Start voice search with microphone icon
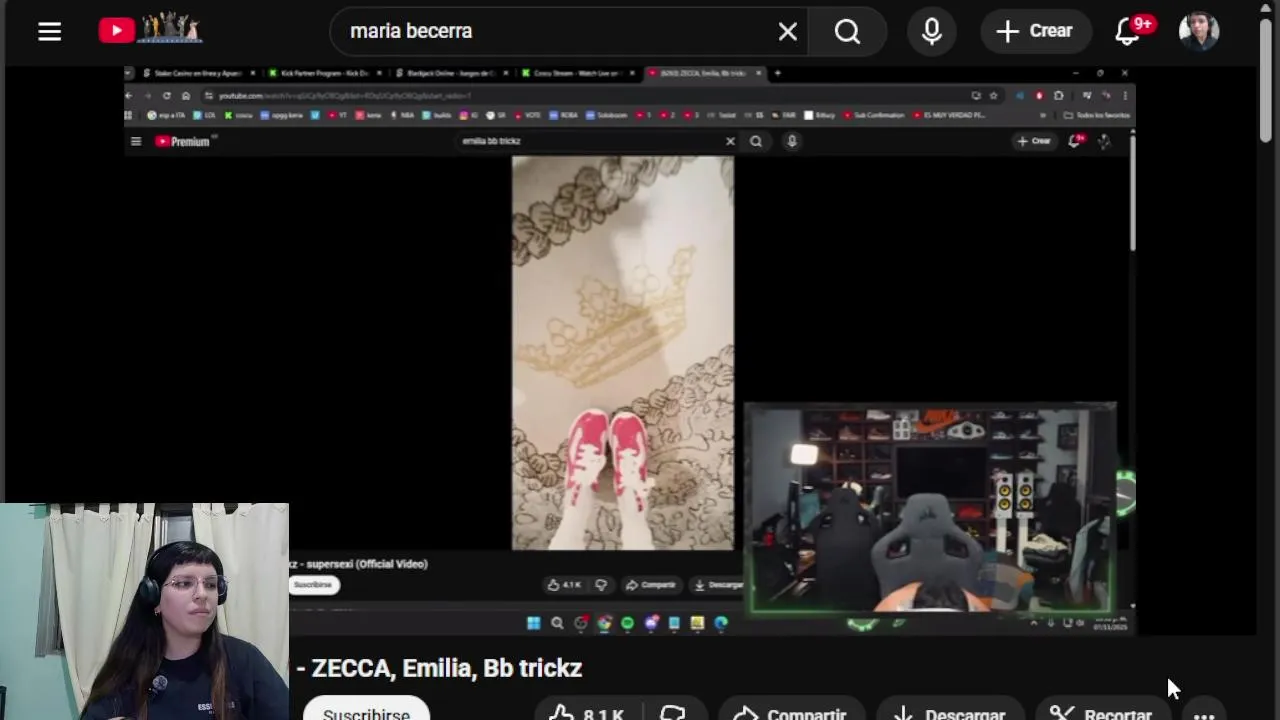This screenshot has height=720, width=1280. pos(931,31)
